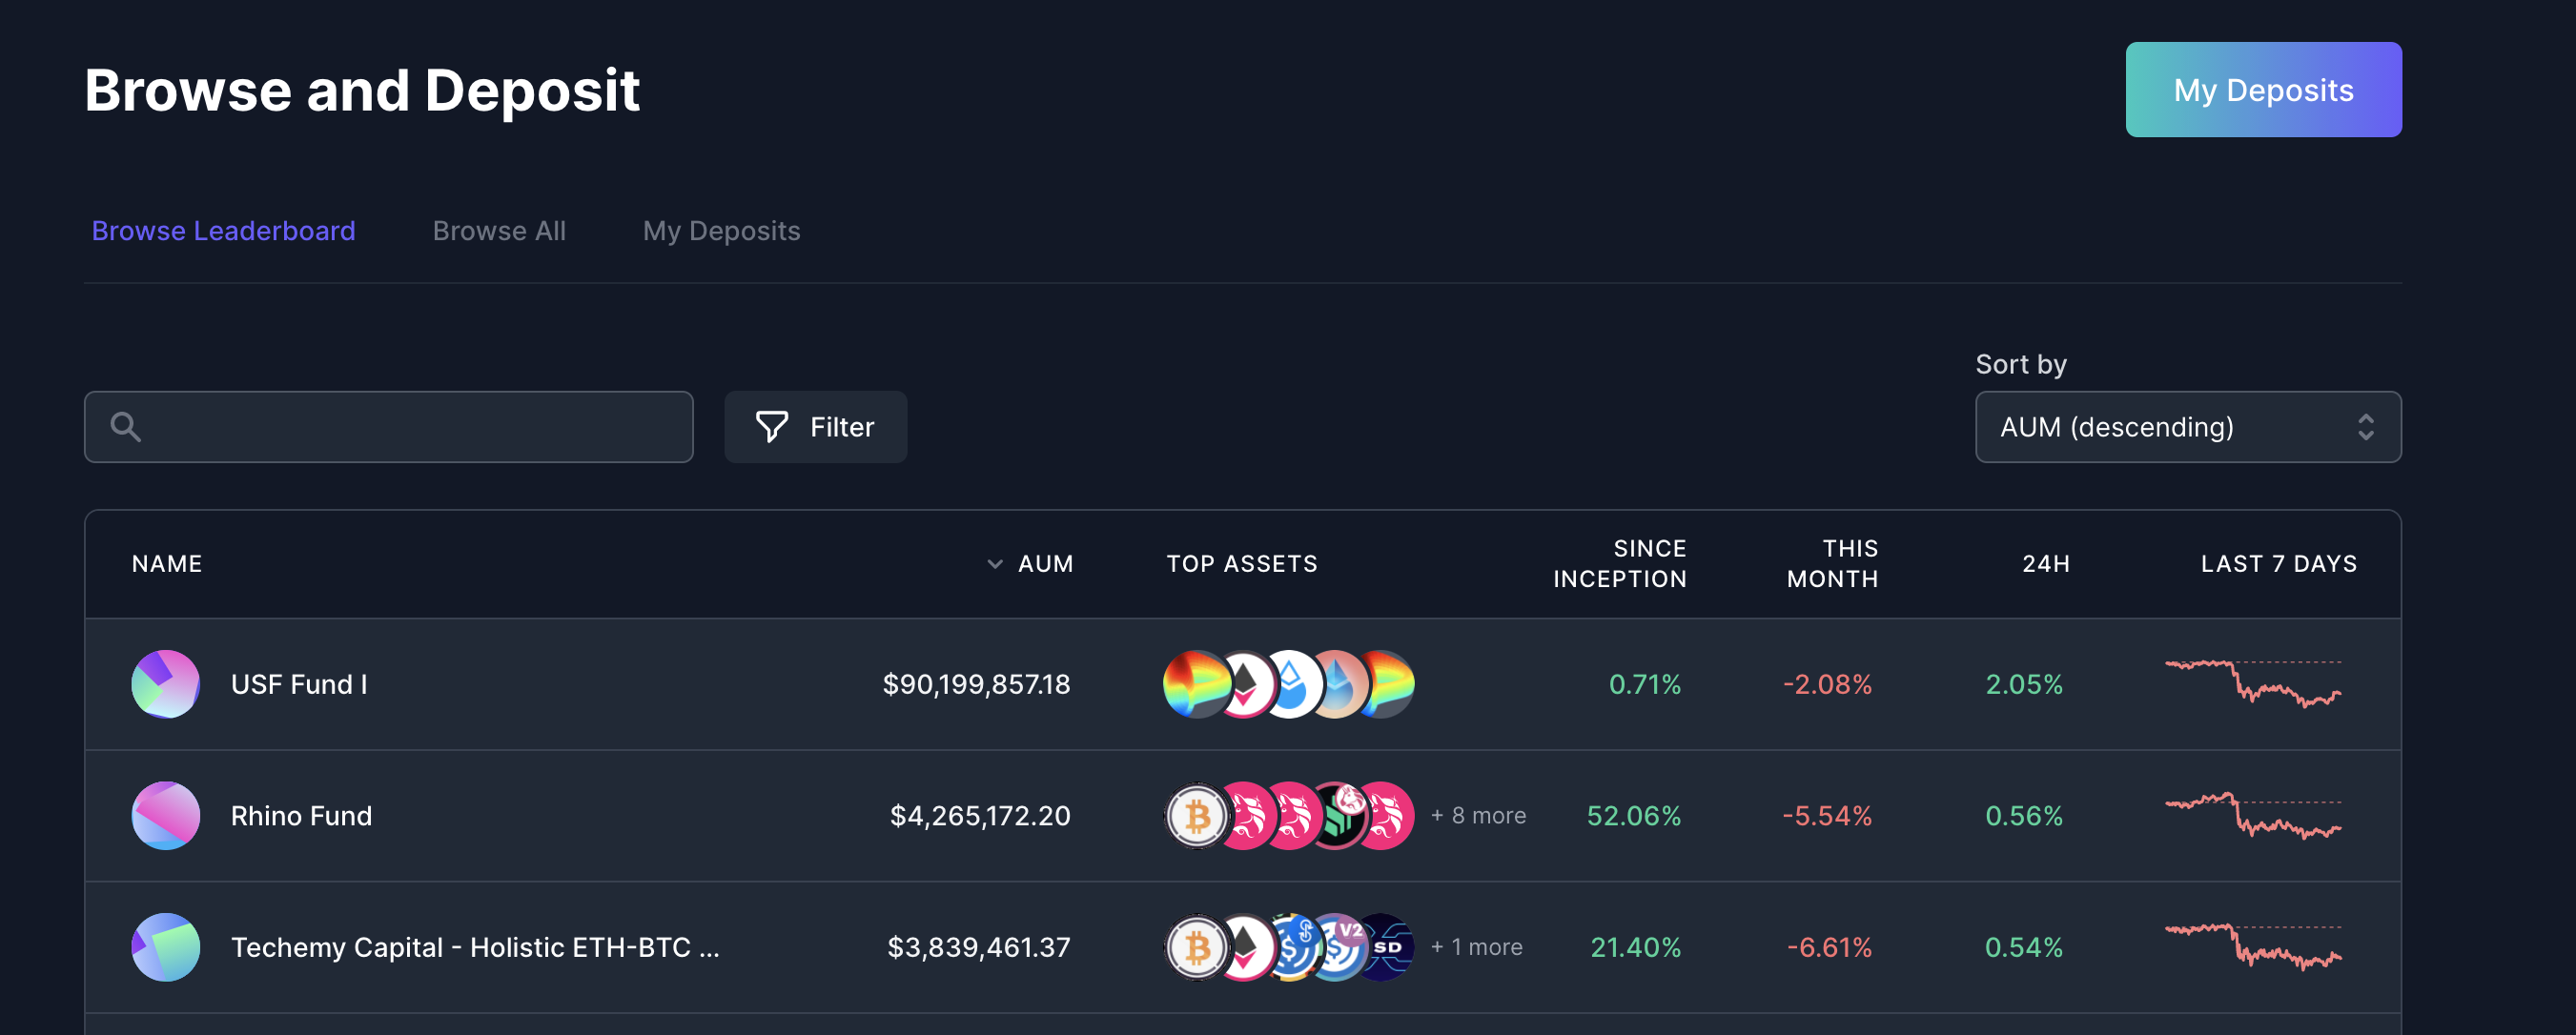Toggle AUM column sort chevron
Viewport: 2576px width, 1035px height.
(994, 564)
